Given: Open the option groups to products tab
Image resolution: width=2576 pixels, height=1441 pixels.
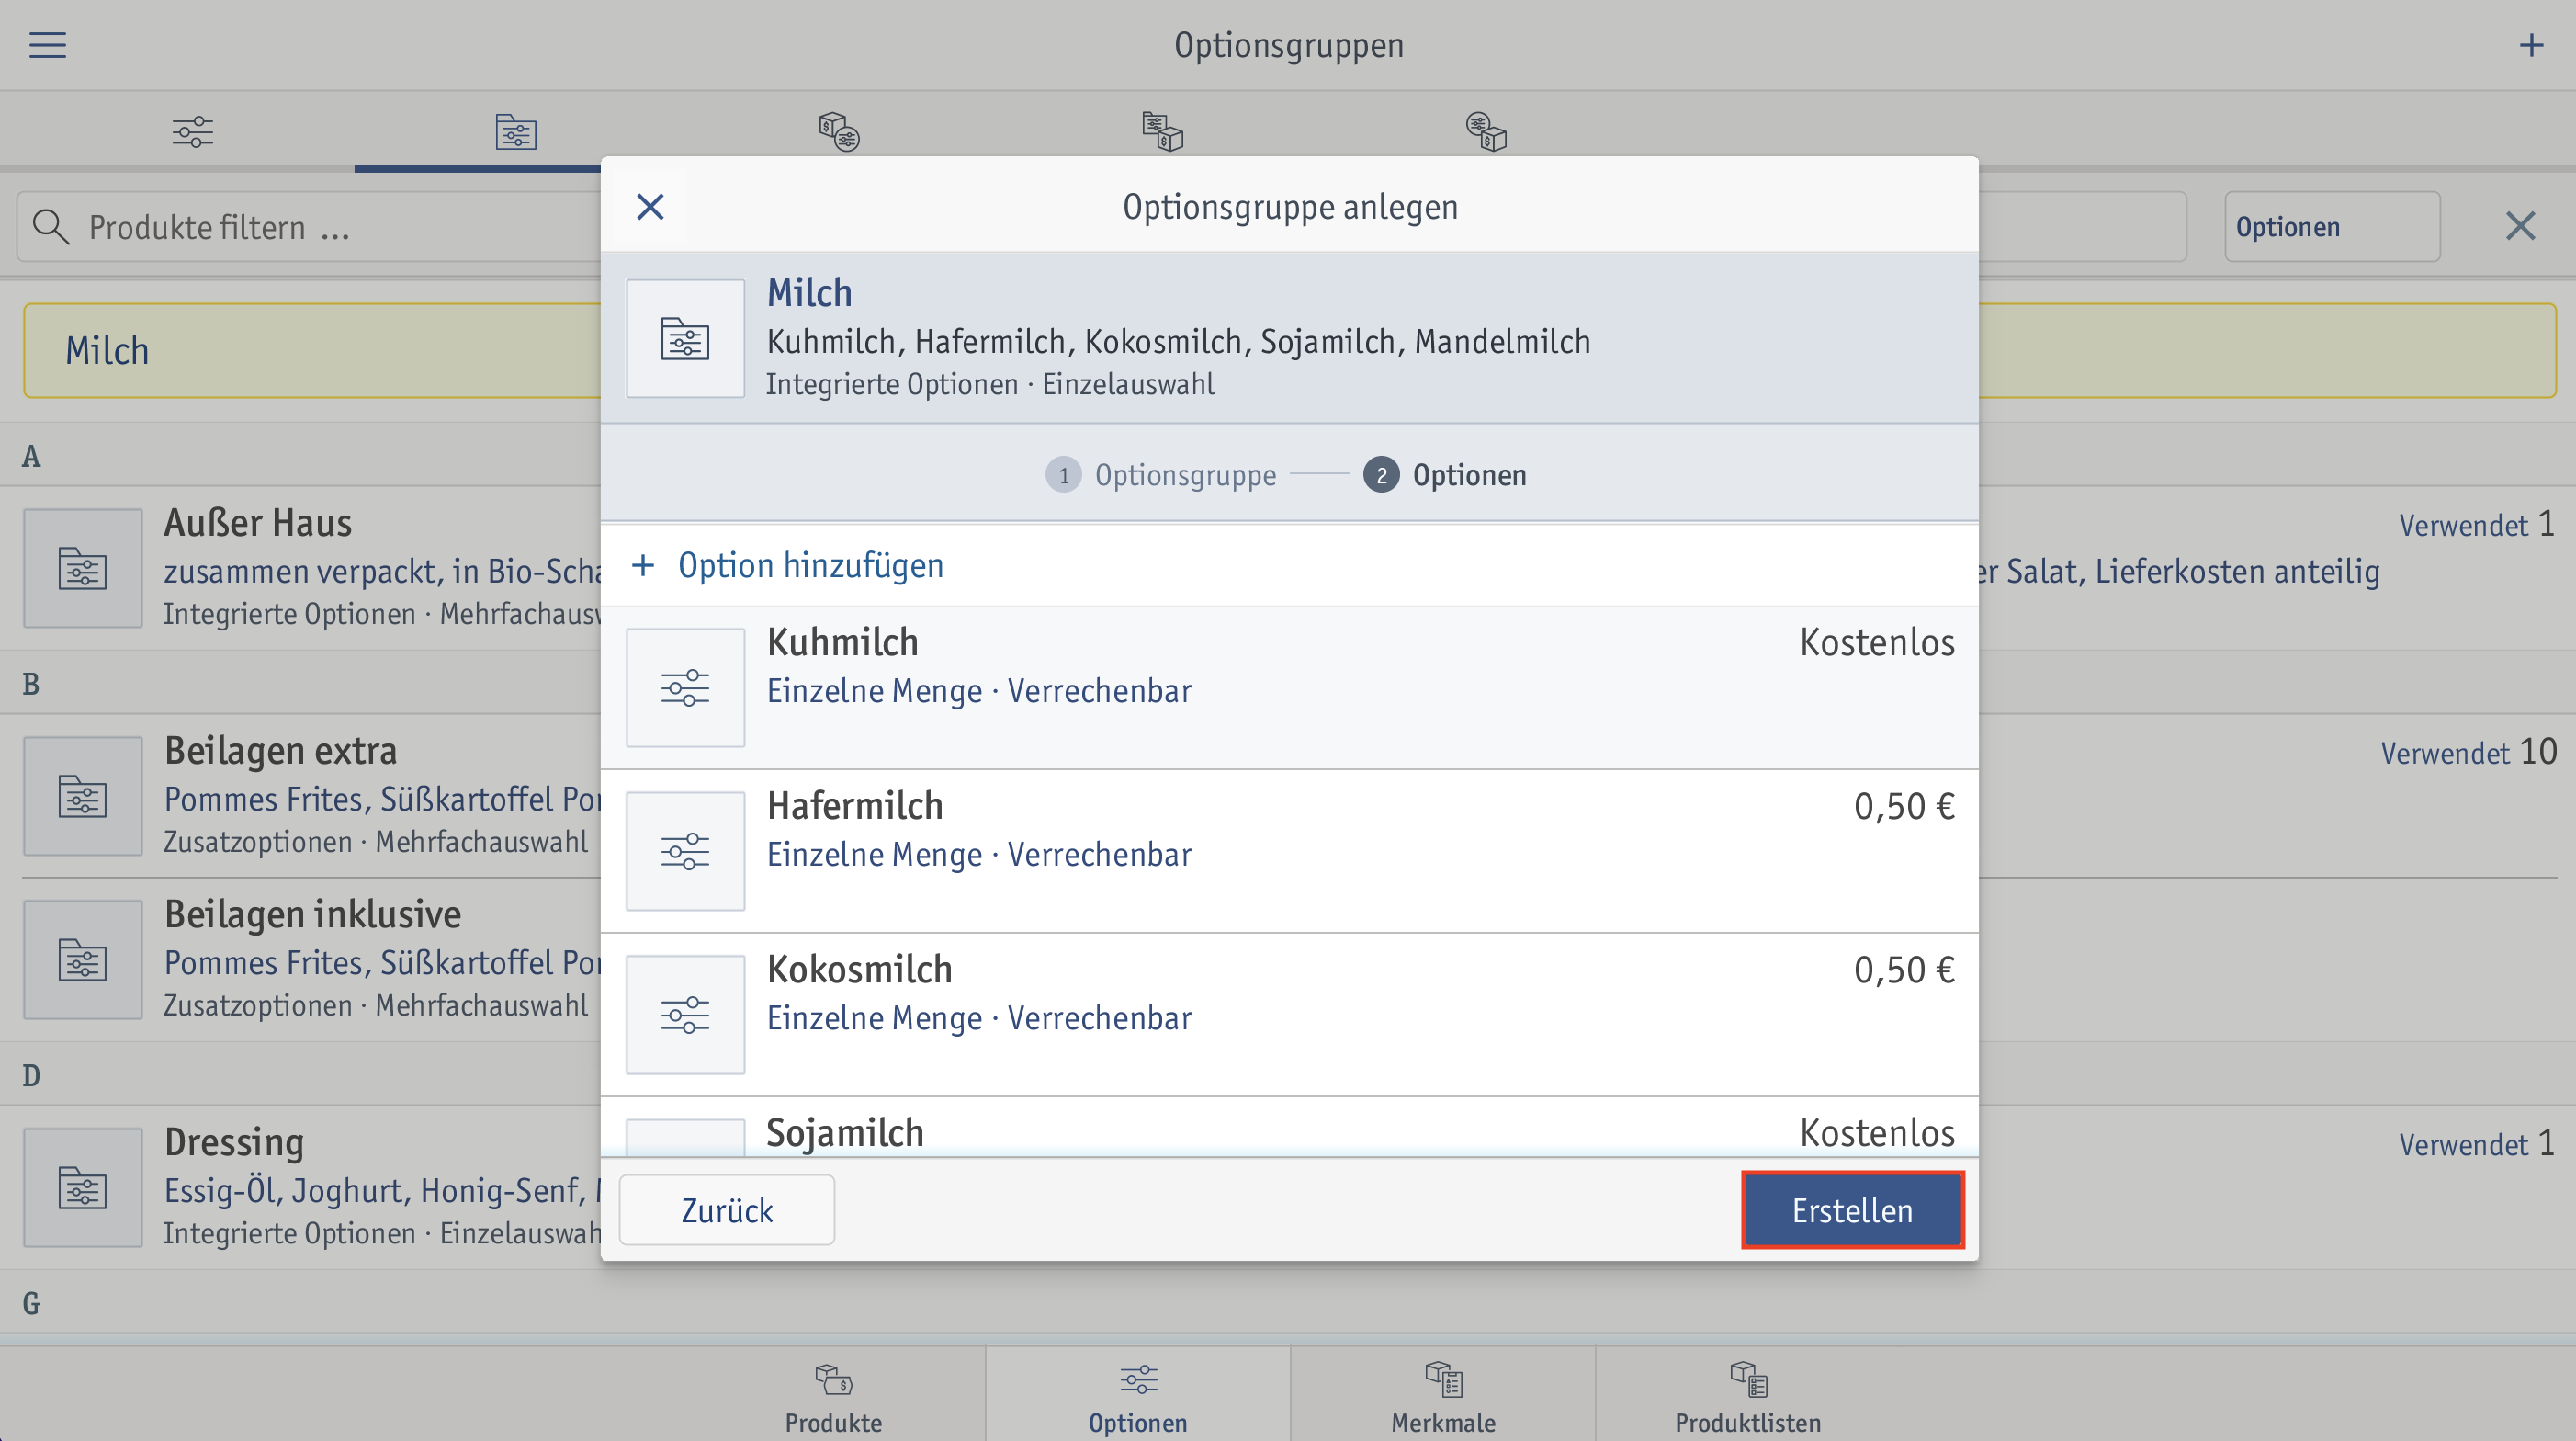Looking at the screenshot, I should (1162, 131).
